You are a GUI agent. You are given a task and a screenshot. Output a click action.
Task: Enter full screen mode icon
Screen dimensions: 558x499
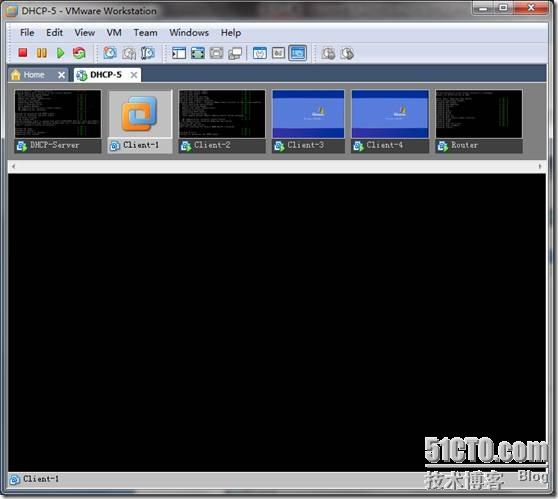coord(198,53)
